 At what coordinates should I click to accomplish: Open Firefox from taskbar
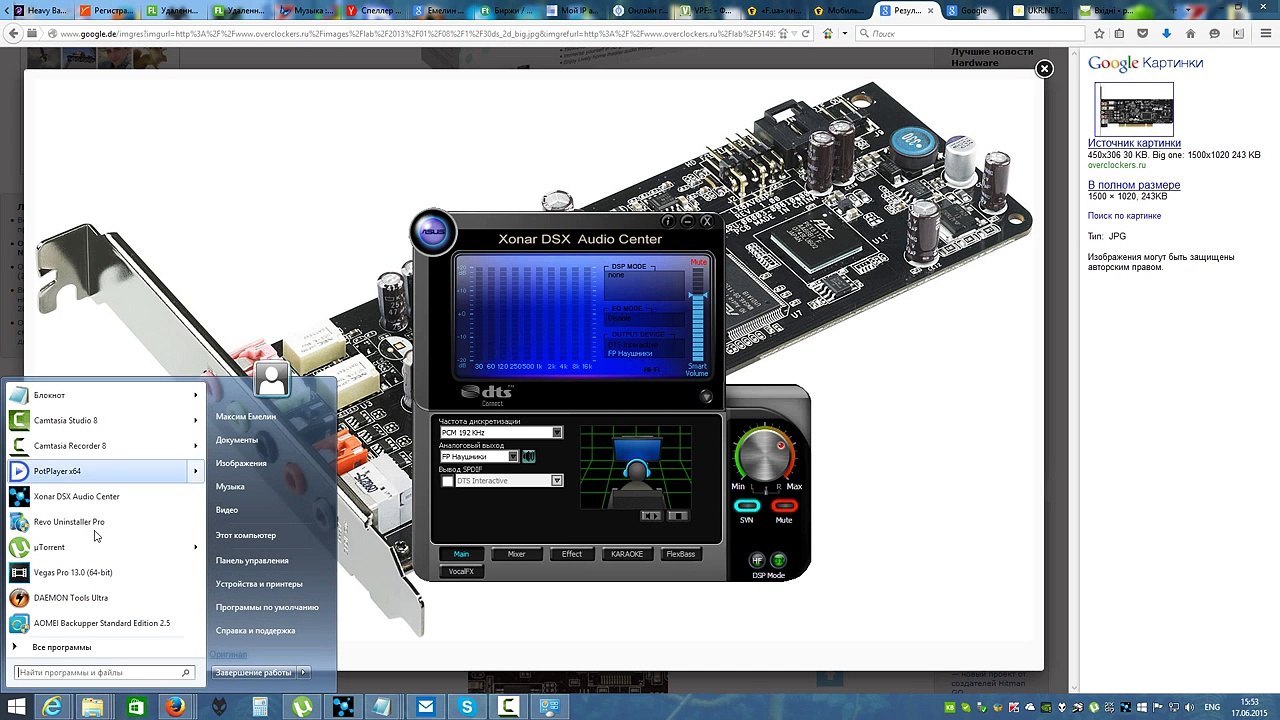click(176, 708)
